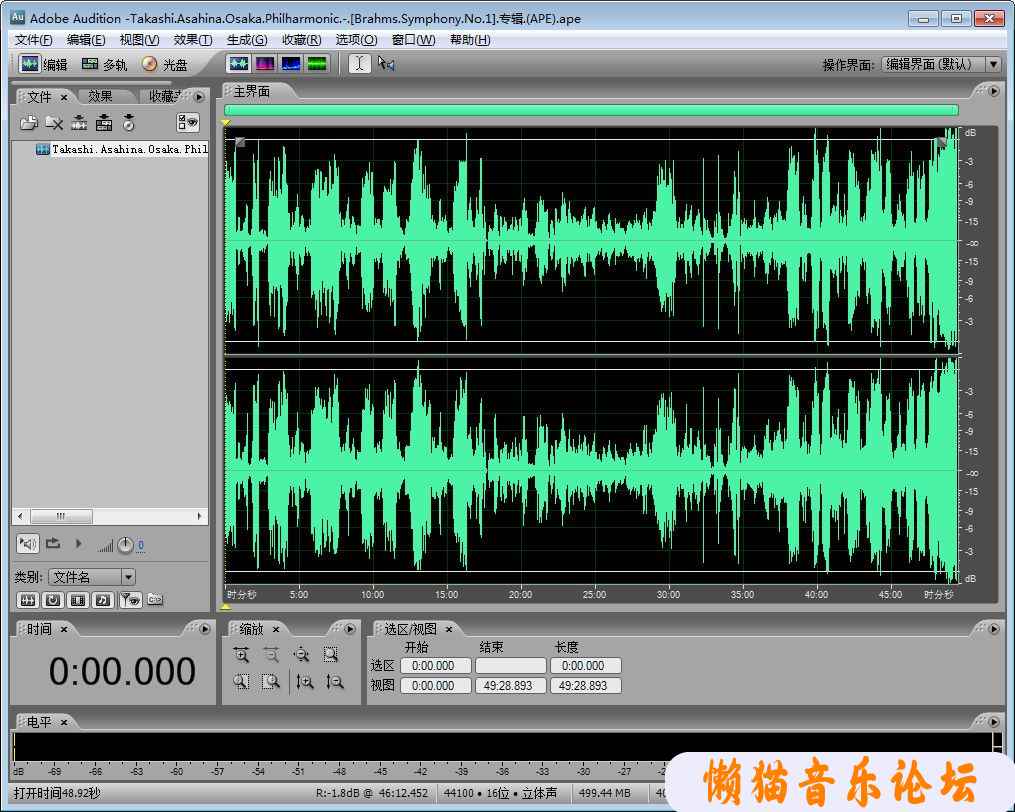Select the purple spectral frequency display icon
The height and width of the screenshot is (812, 1015).
click(265, 63)
